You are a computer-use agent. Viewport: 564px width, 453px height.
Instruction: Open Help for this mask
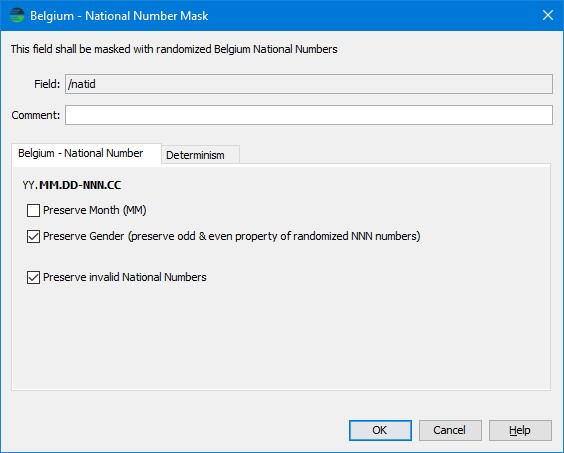coord(520,430)
